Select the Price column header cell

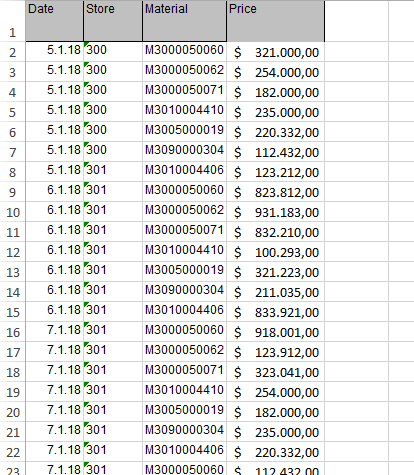click(x=275, y=21)
